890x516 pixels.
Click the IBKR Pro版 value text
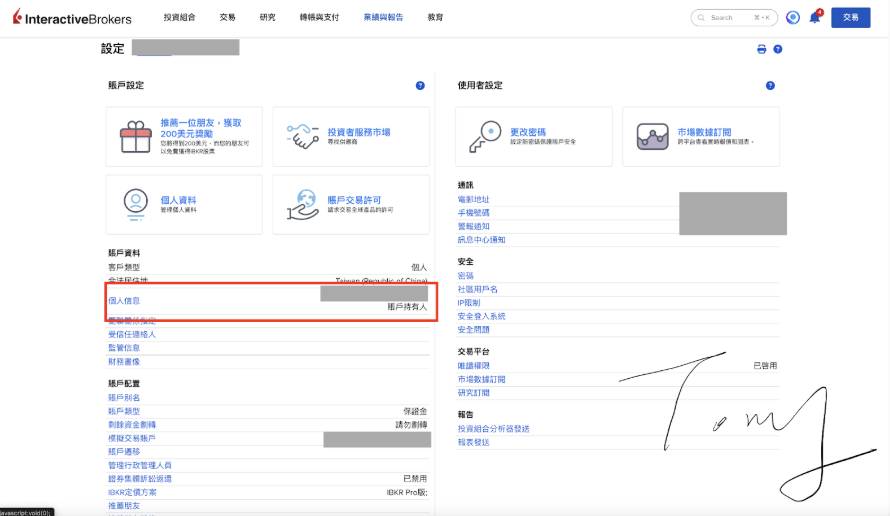pos(407,493)
